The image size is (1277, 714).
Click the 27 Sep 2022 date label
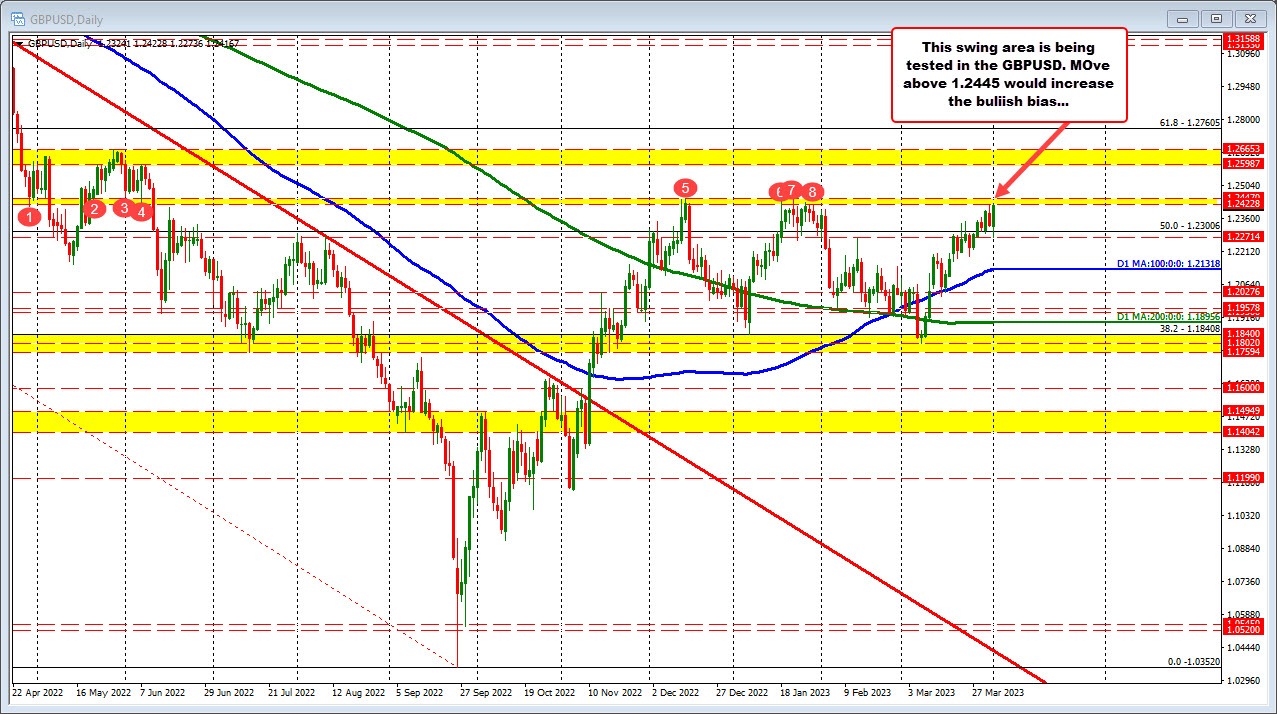click(x=484, y=691)
